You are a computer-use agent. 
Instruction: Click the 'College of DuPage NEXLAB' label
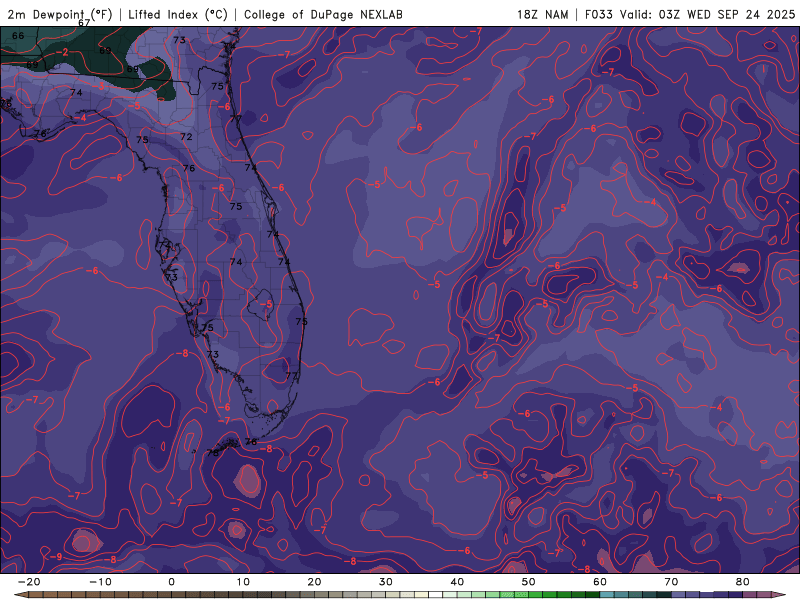click(x=323, y=14)
